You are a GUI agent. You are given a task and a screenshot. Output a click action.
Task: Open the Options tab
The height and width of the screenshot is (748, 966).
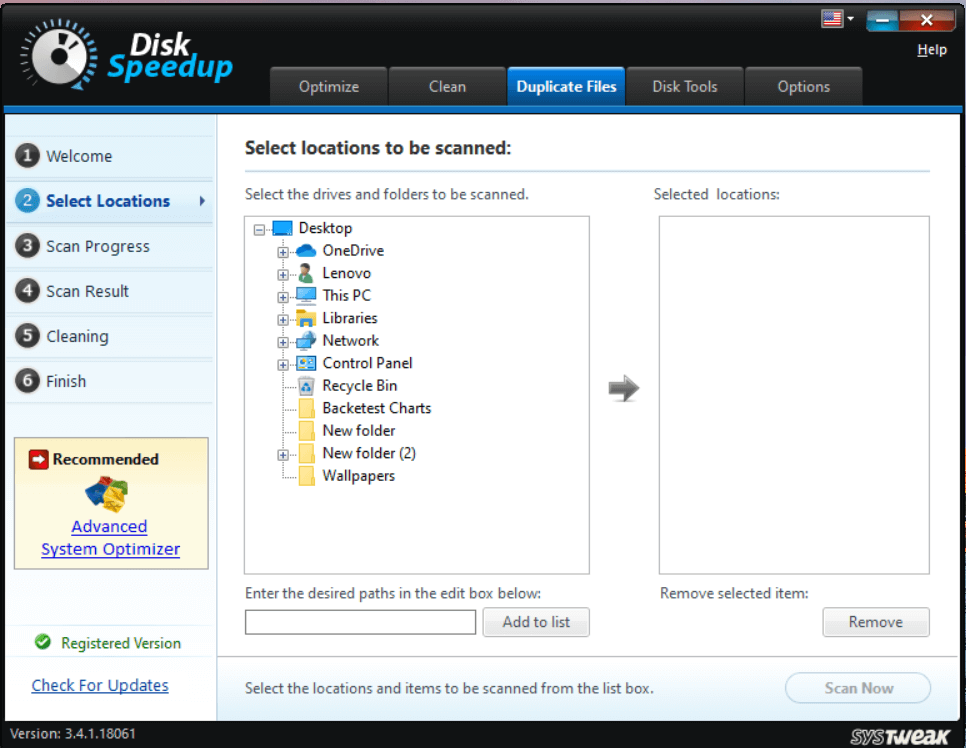coord(803,87)
